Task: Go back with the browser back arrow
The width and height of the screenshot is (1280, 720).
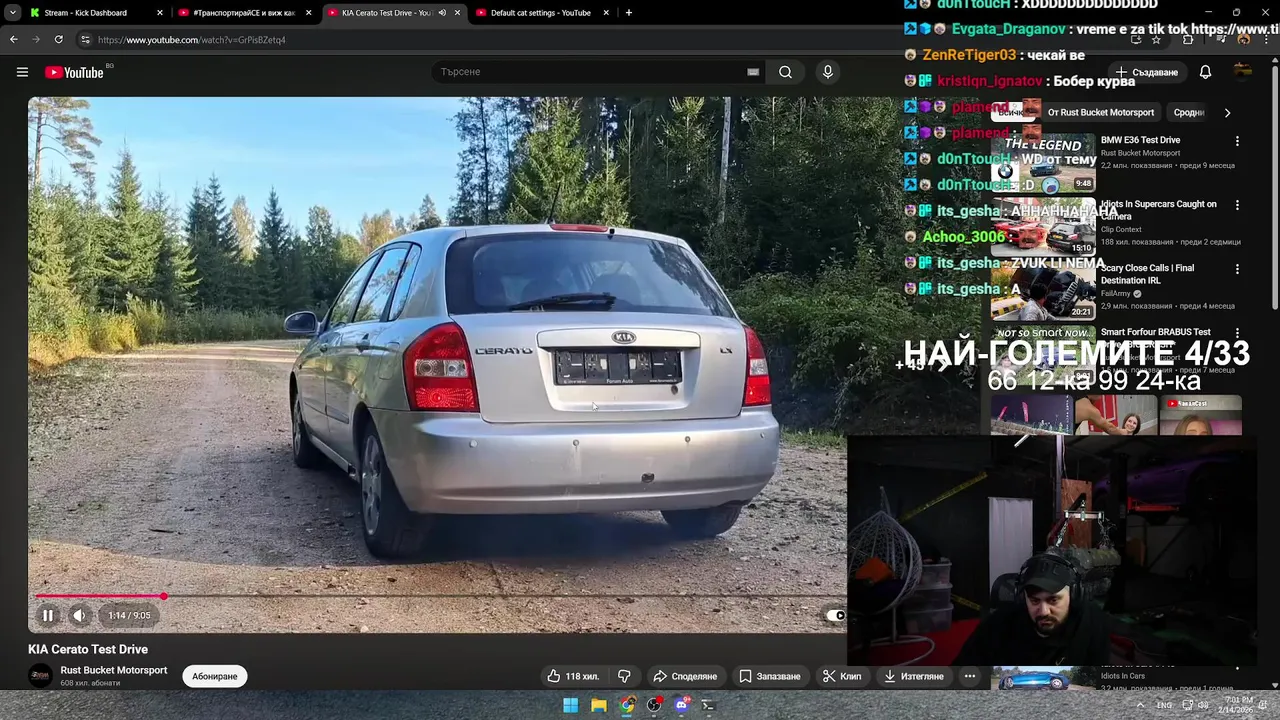Action: point(13,40)
